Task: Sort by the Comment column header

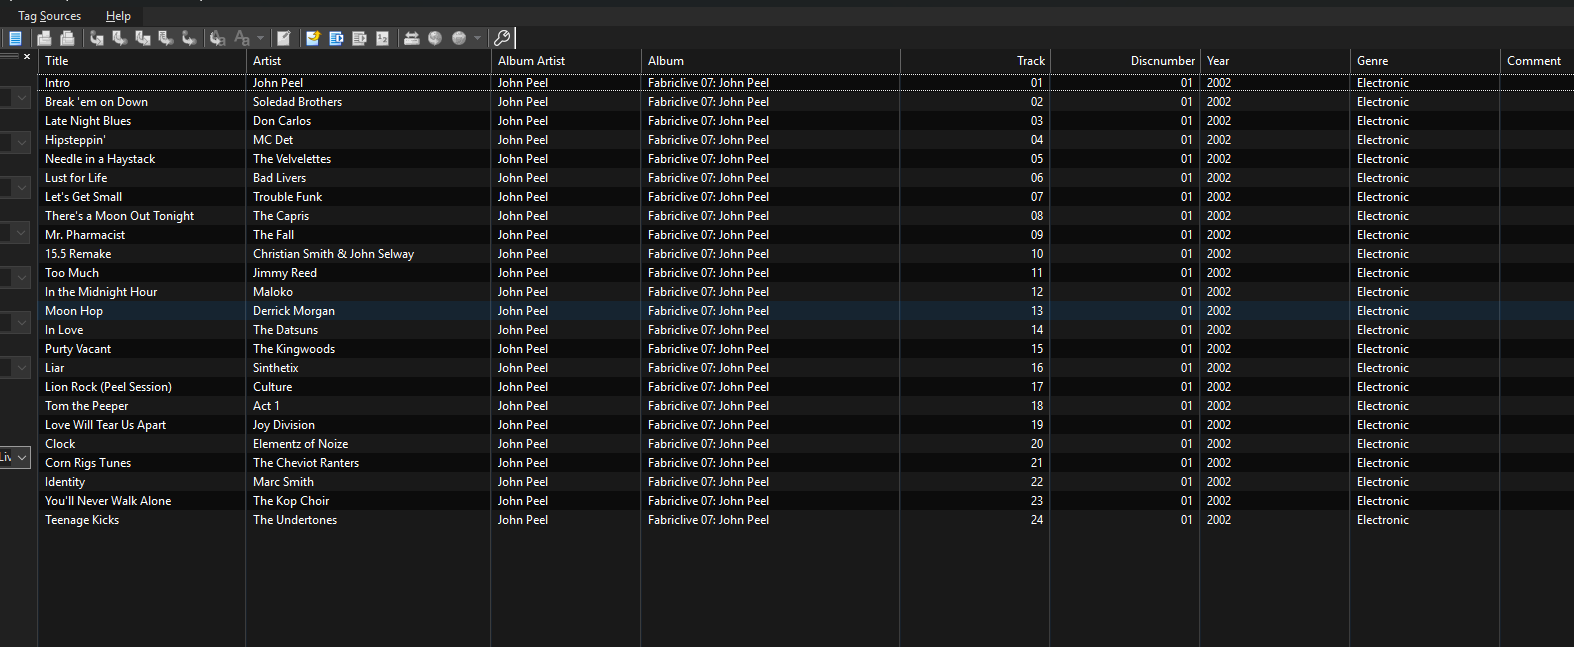Action: (1537, 61)
